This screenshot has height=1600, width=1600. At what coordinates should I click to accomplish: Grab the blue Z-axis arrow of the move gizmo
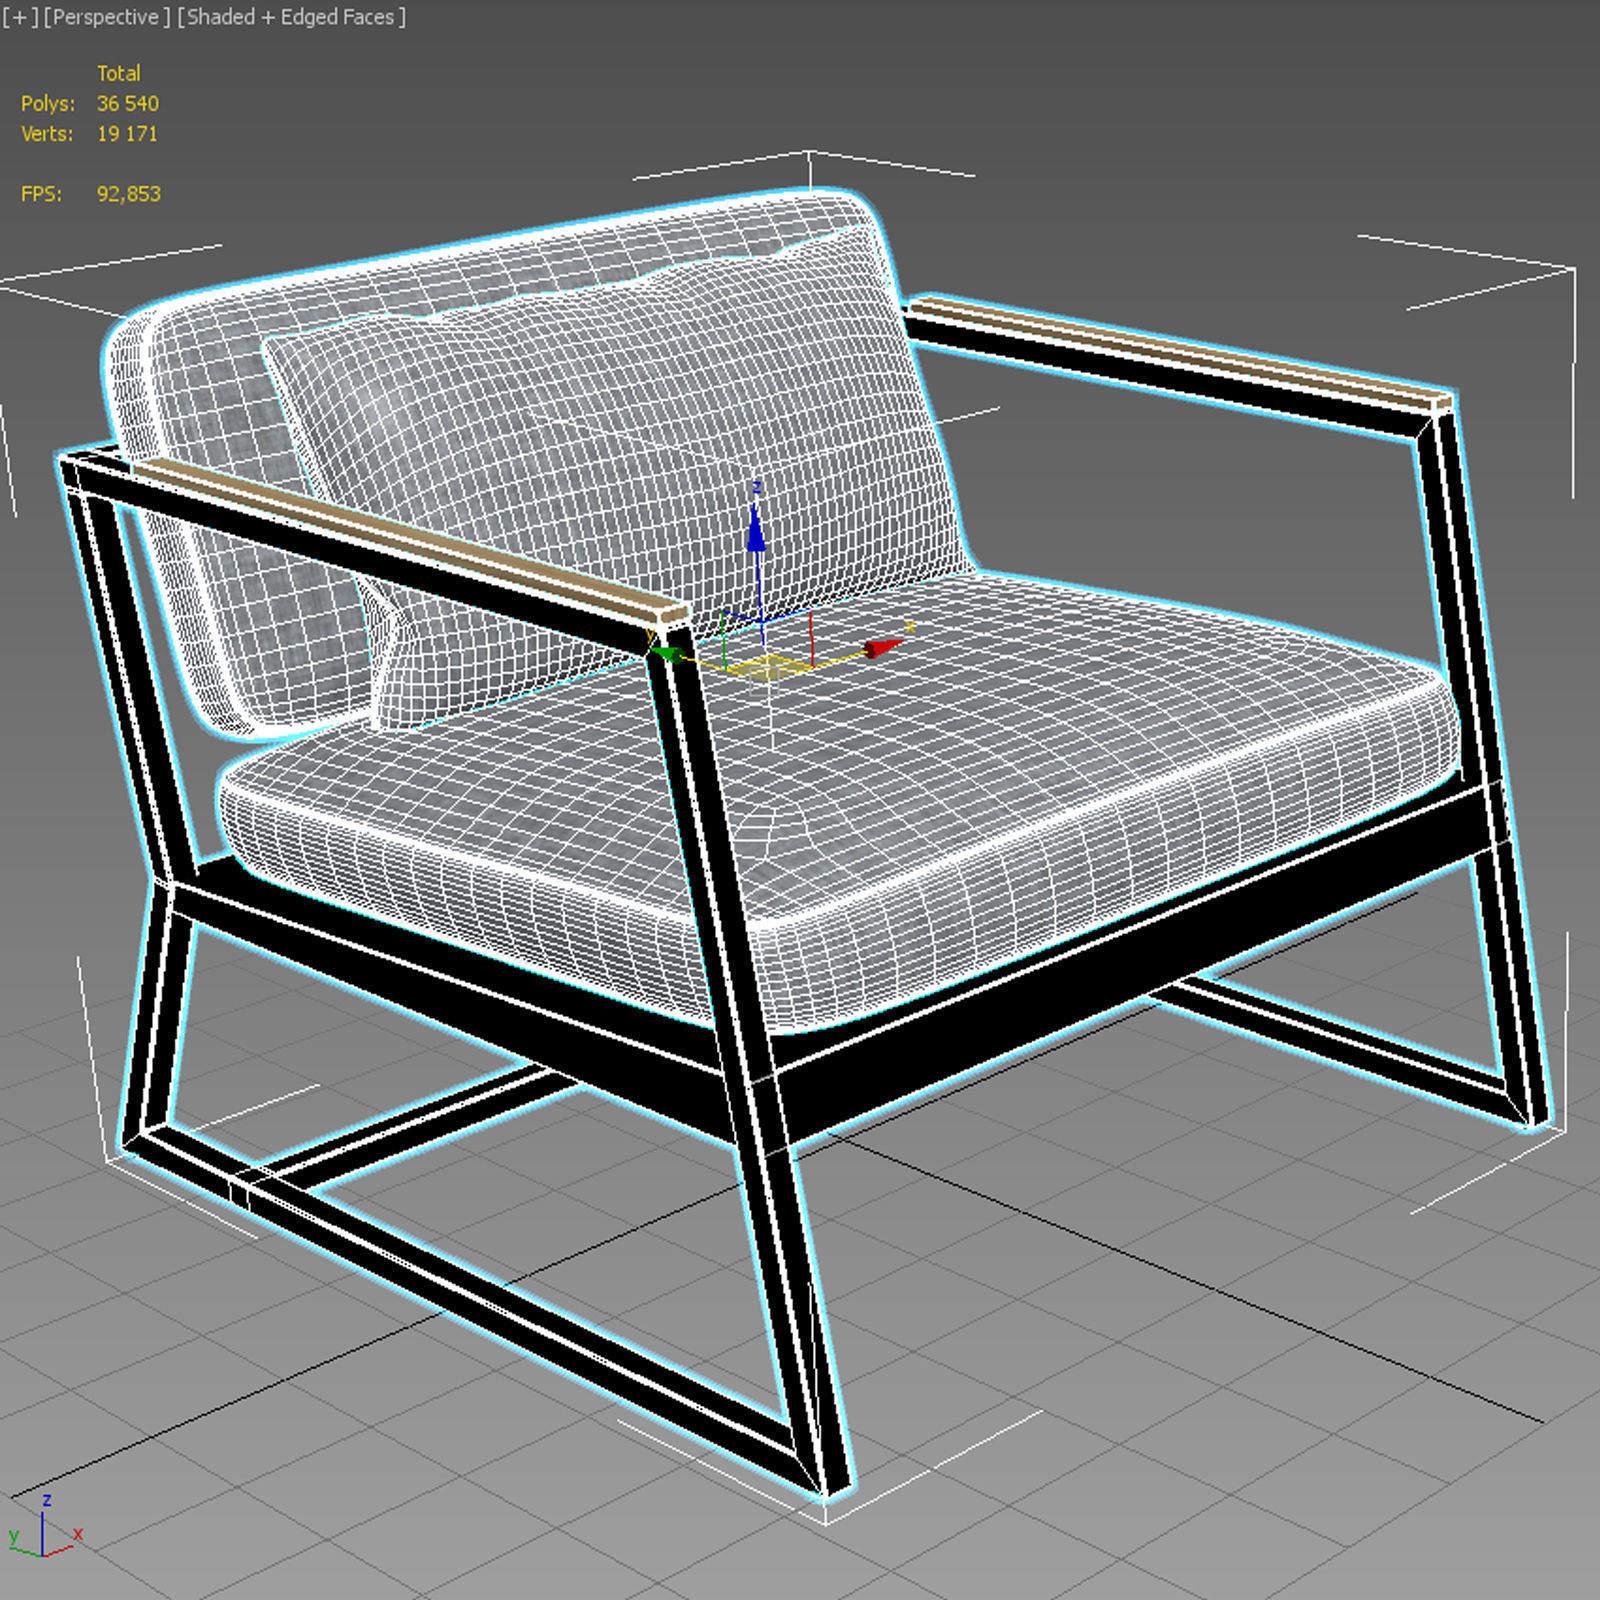(x=756, y=530)
